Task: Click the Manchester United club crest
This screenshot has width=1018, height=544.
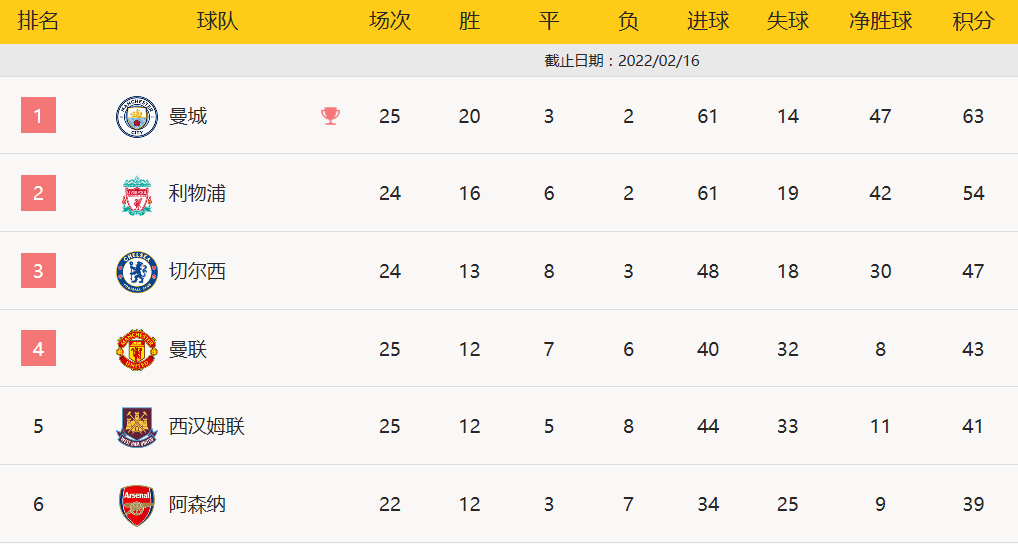Action: click(137, 349)
